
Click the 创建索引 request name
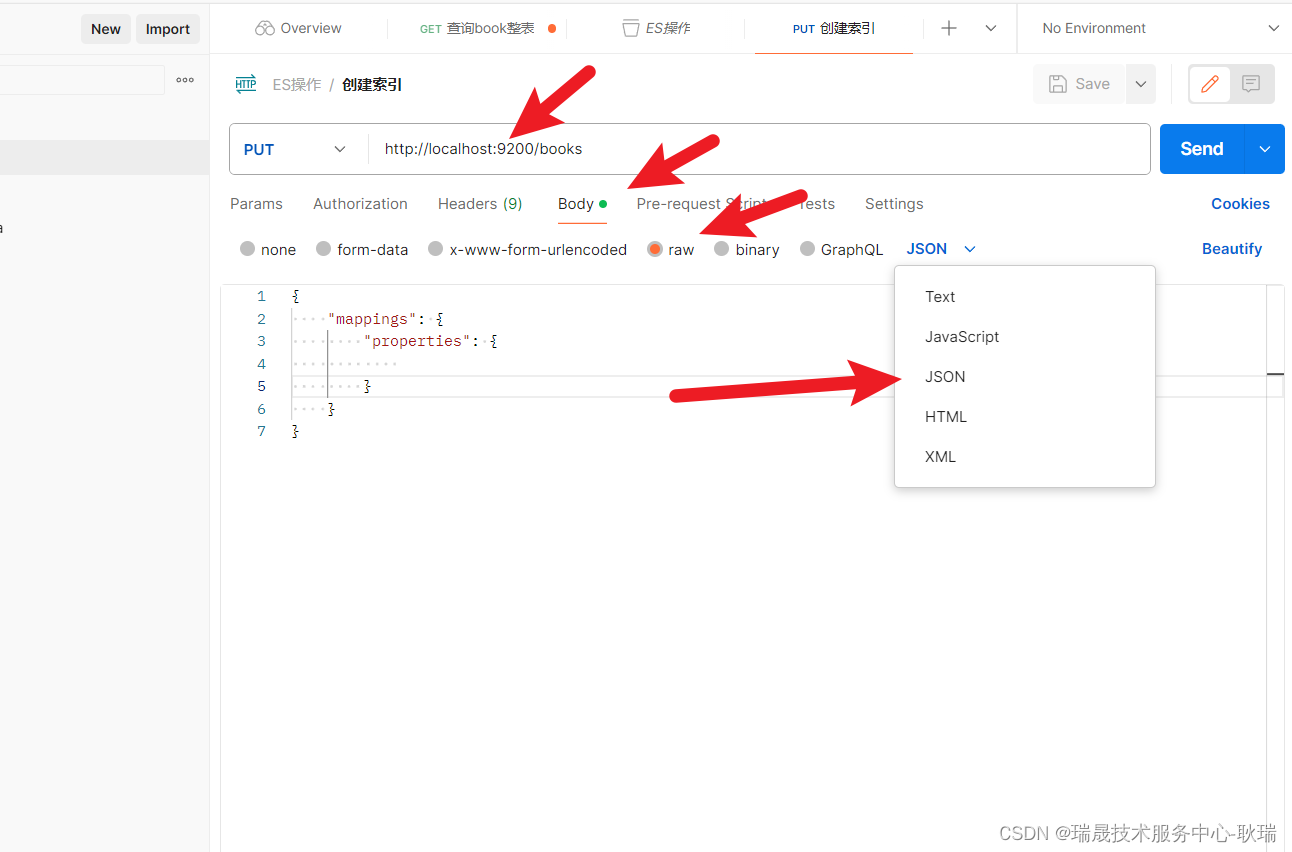tap(372, 85)
